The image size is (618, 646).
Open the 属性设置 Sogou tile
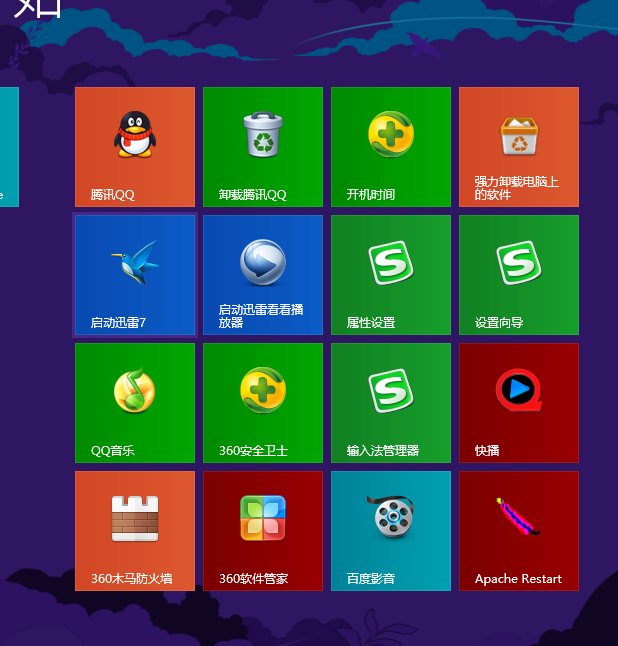[390, 274]
